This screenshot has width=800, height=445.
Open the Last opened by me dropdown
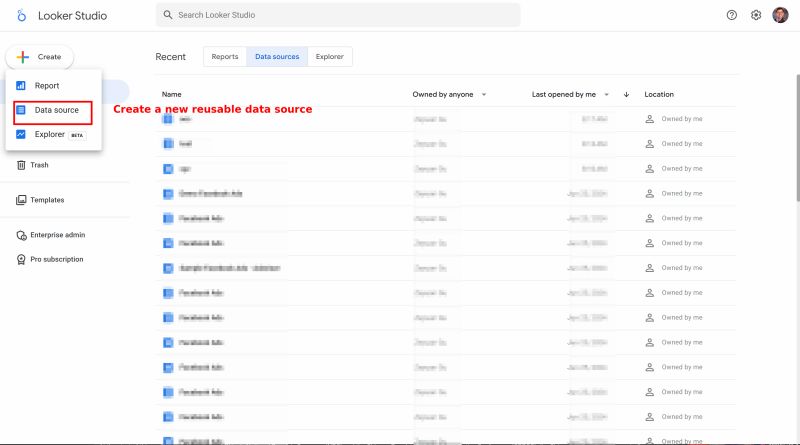click(x=570, y=94)
